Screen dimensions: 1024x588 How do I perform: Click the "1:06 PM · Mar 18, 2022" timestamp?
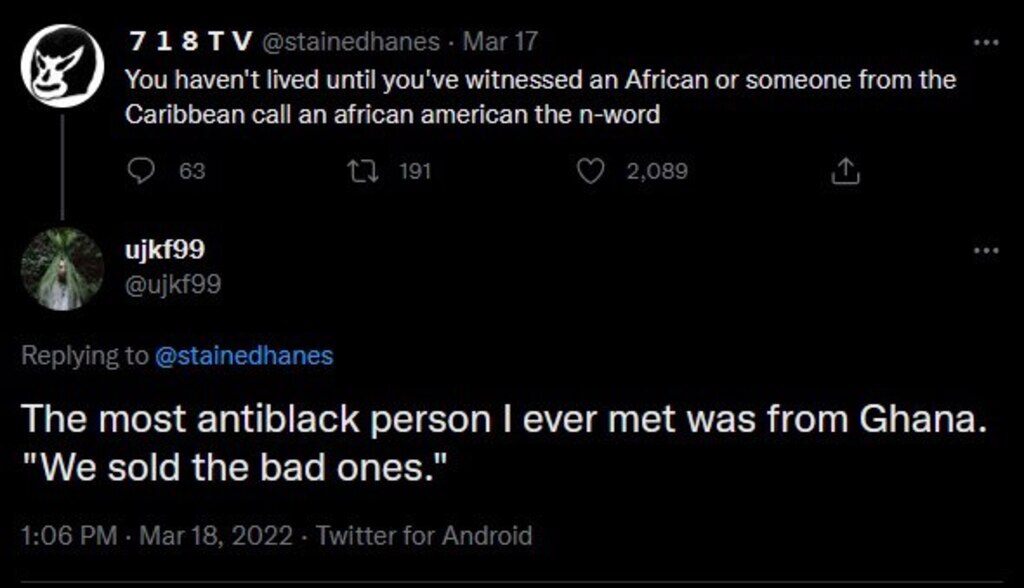pos(159,536)
